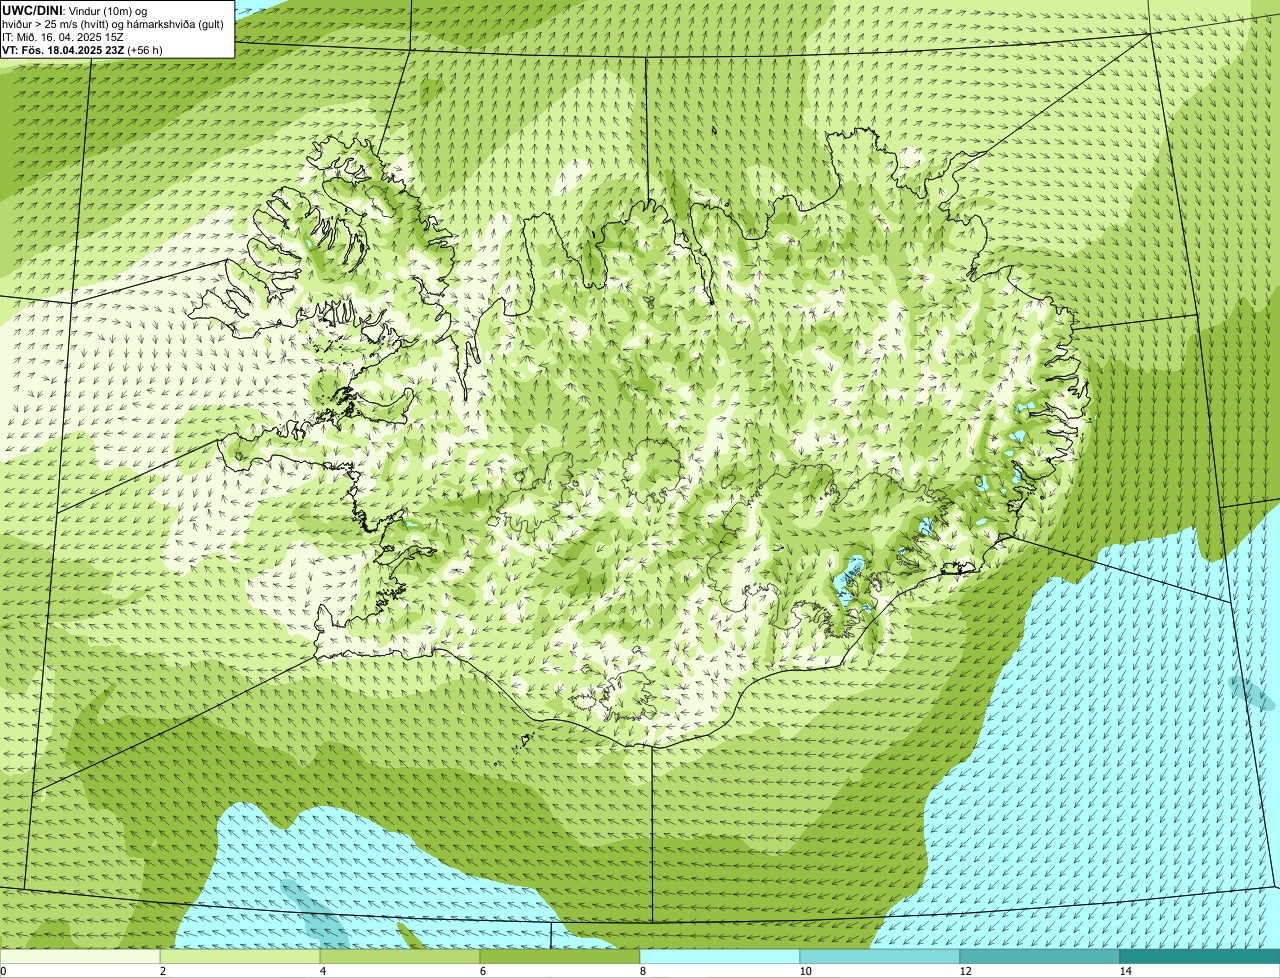Click the scale label "2"
The width and height of the screenshot is (1280, 978).
pos(162,971)
